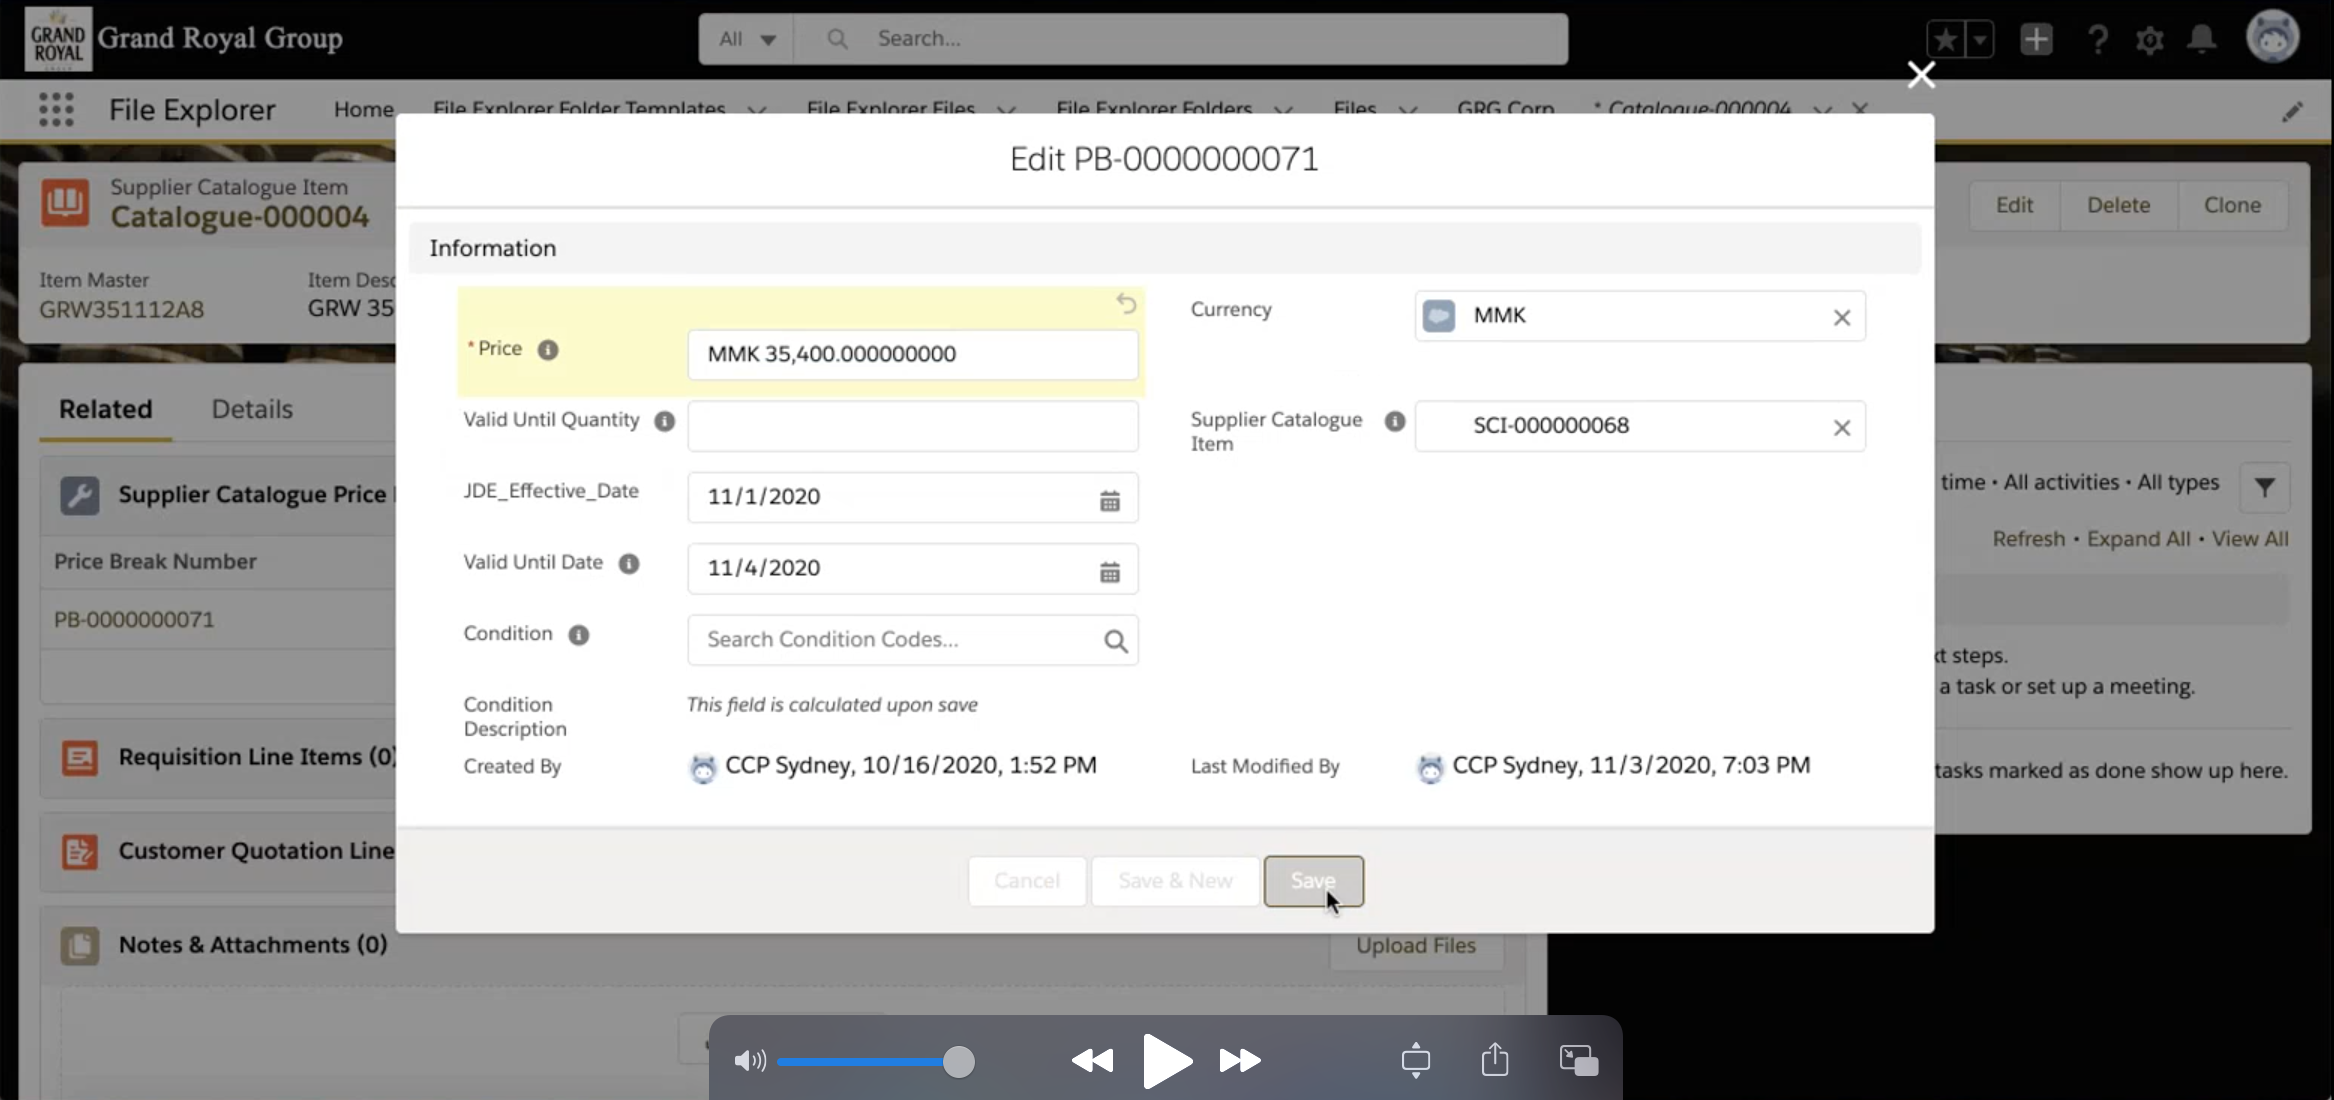Open the activity filter dropdown
Screen dimensions: 2334x1100
(2264, 487)
